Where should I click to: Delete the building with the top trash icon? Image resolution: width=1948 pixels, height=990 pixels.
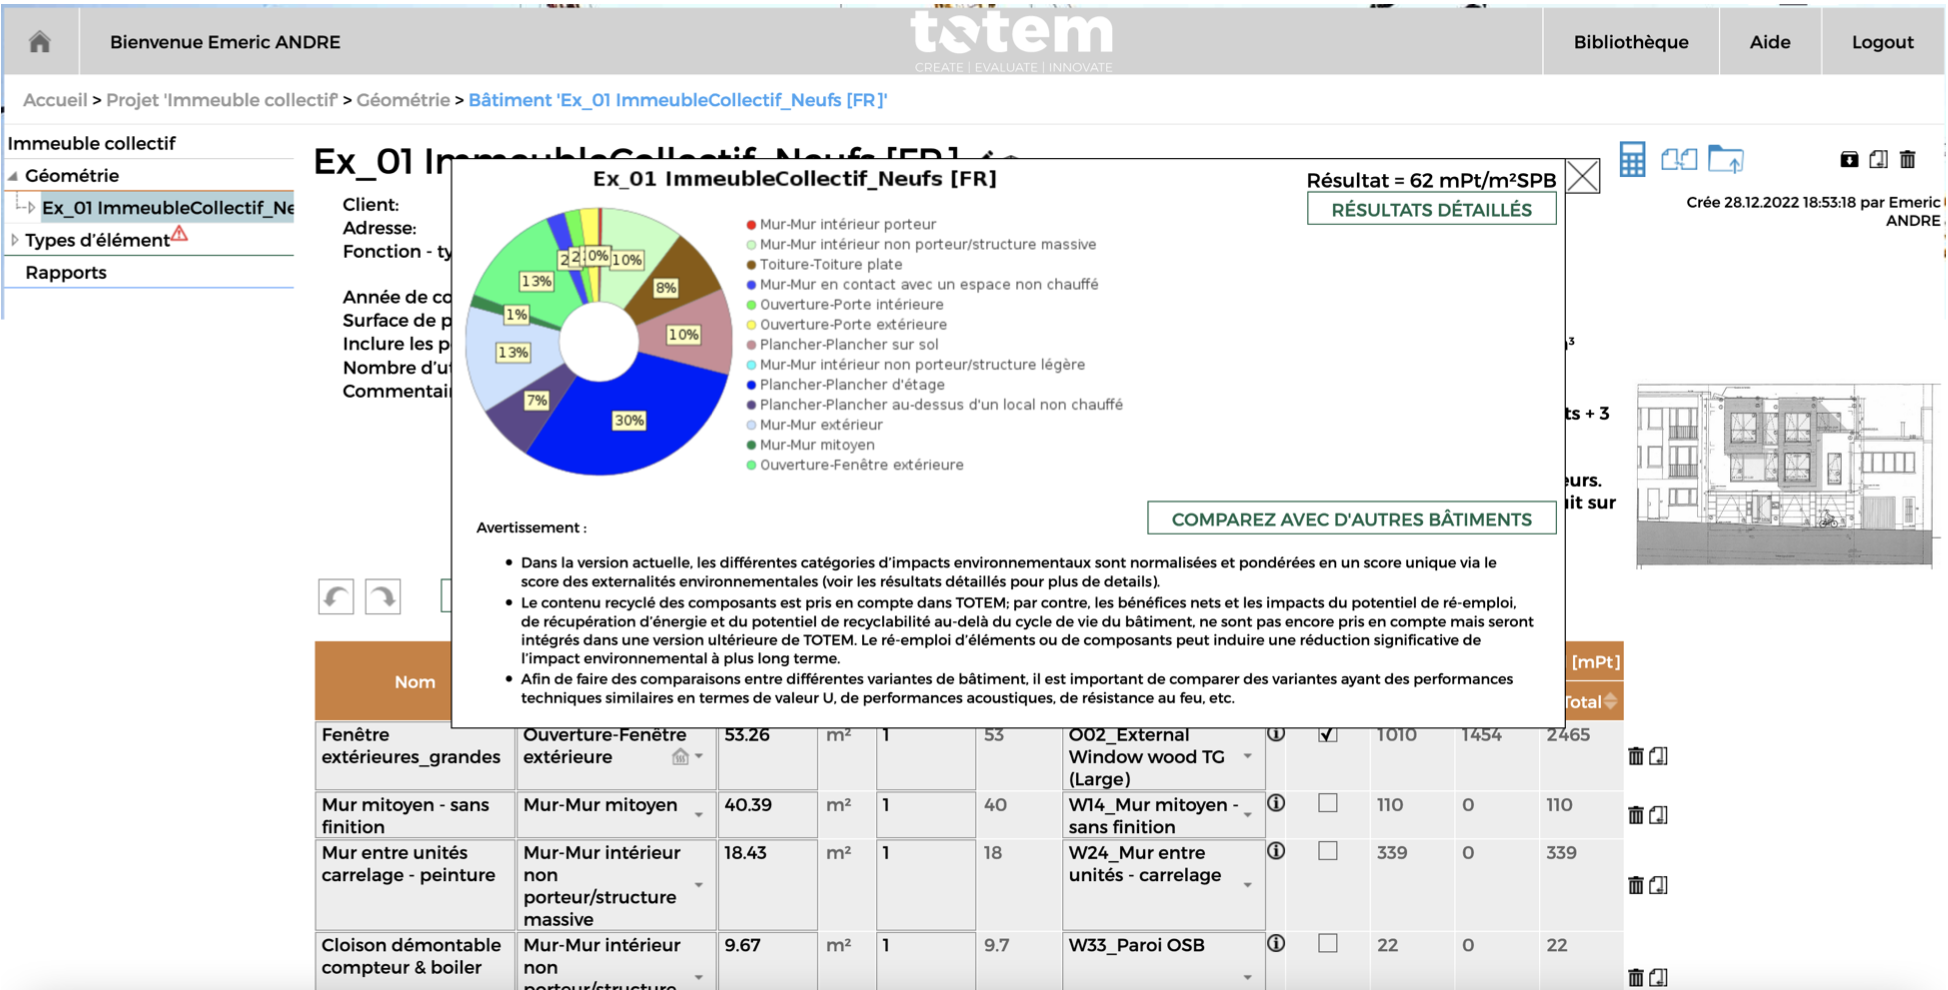[1908, 159]
